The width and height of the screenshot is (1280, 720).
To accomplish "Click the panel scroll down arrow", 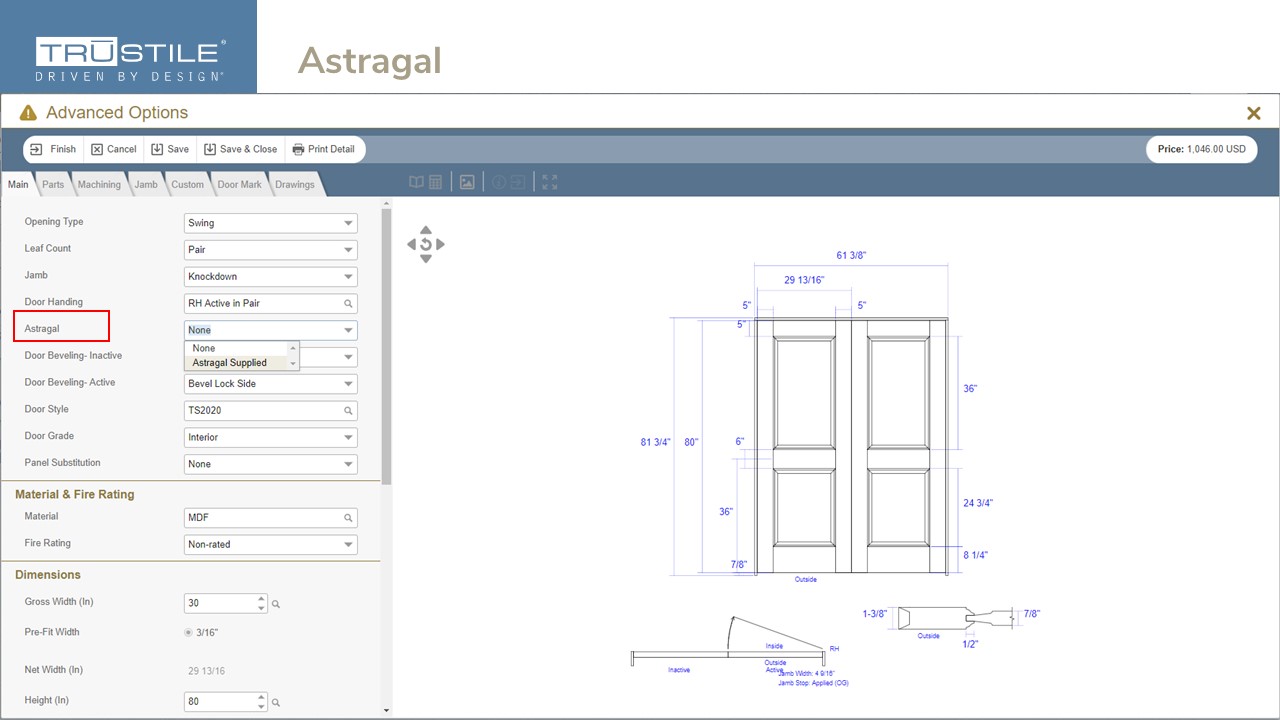I will [x=387, y=711].
